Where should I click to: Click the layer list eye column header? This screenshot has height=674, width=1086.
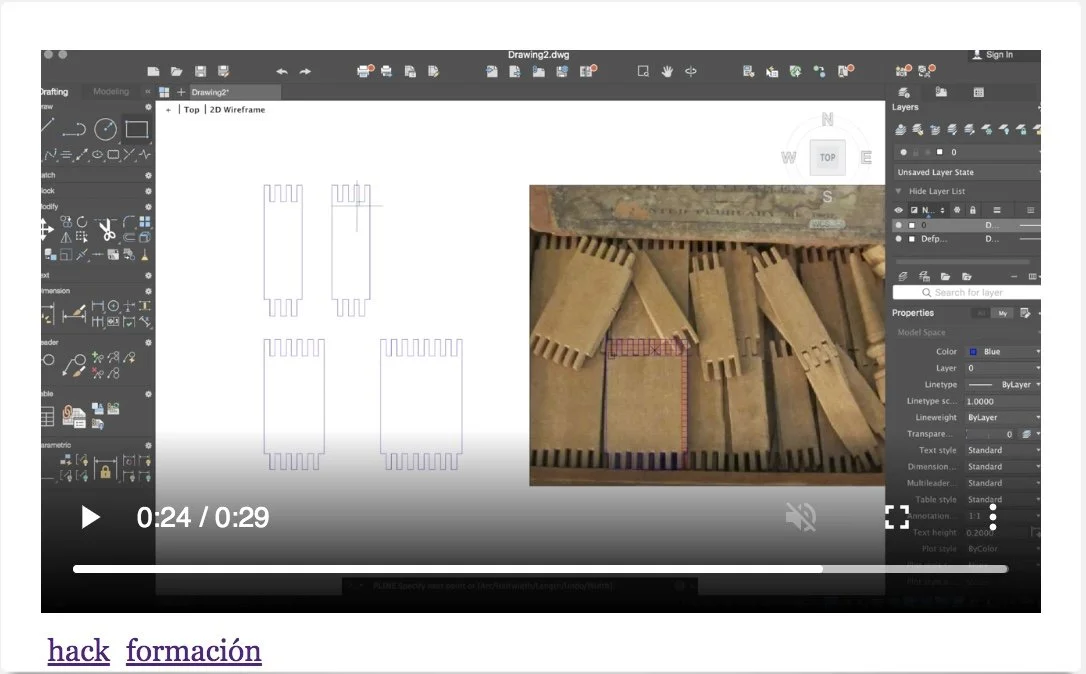point(898,210)
